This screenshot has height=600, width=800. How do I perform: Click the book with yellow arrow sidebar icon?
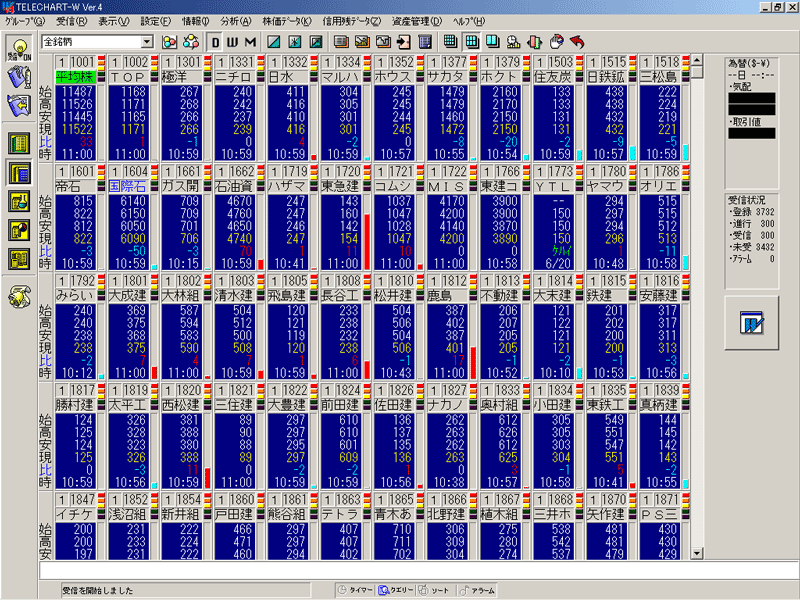coord(19,105)
